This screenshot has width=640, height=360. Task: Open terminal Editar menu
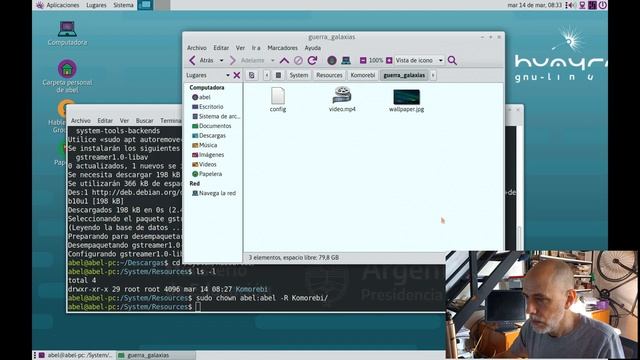coord(105,120)
